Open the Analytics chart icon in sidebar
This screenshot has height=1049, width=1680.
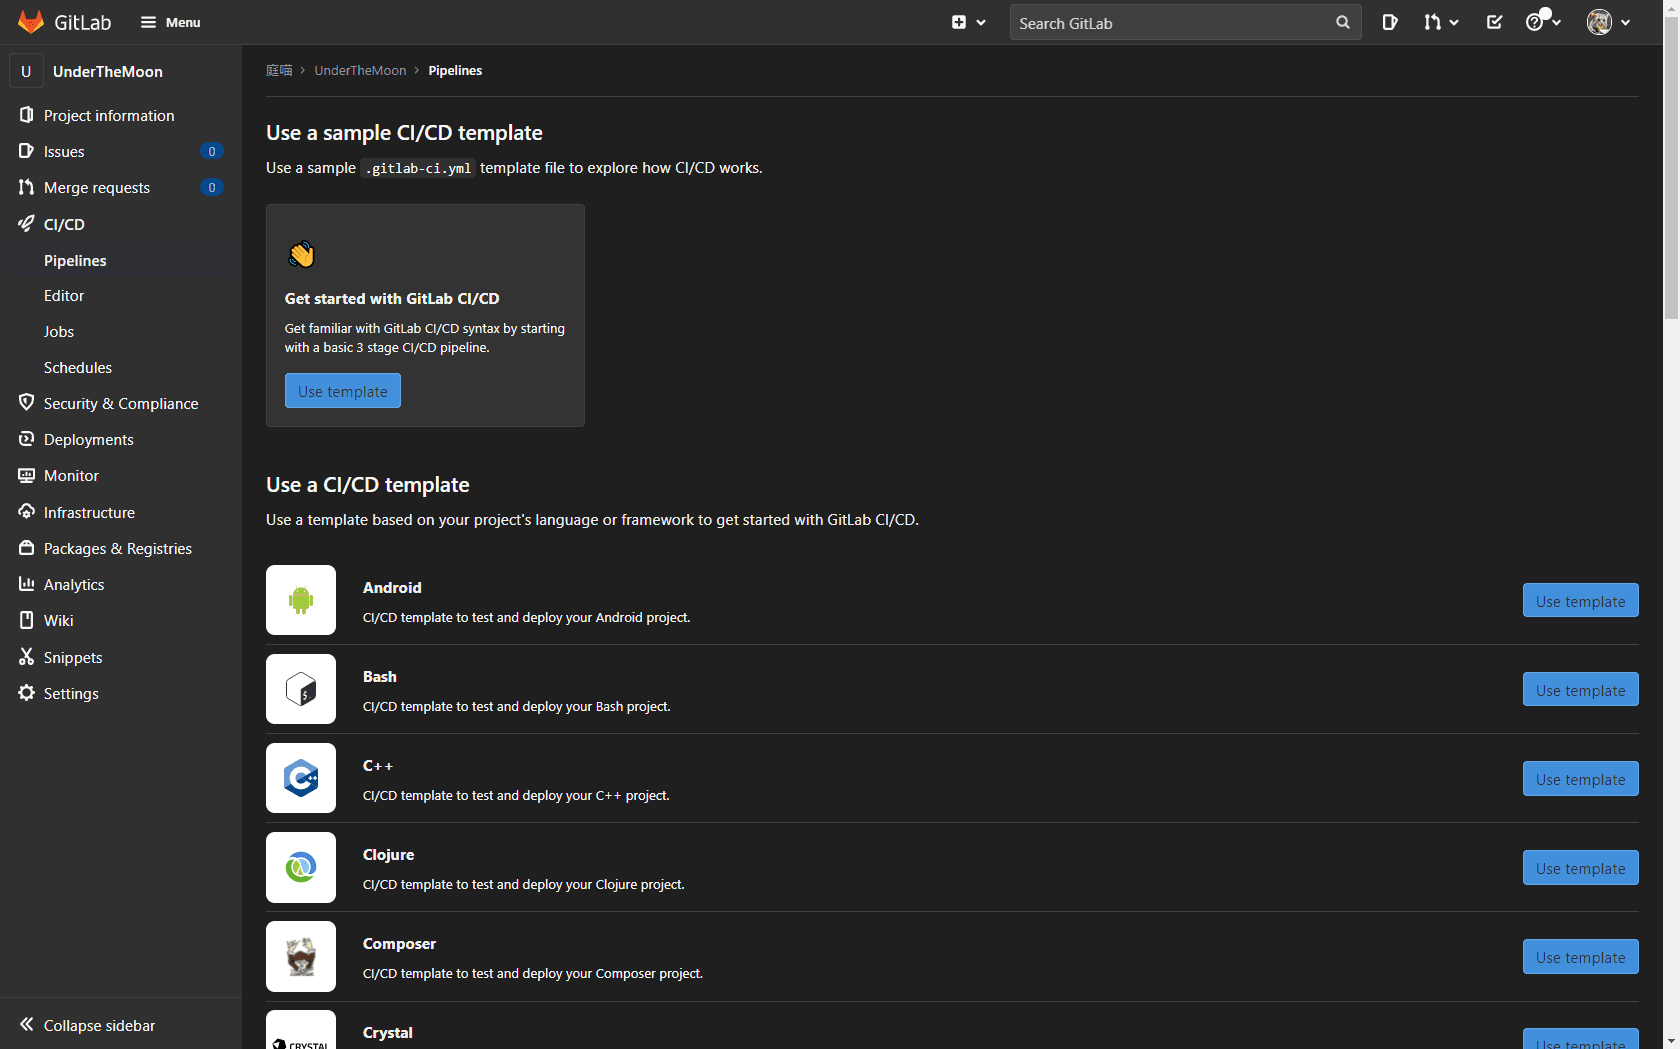coord(27,583)
